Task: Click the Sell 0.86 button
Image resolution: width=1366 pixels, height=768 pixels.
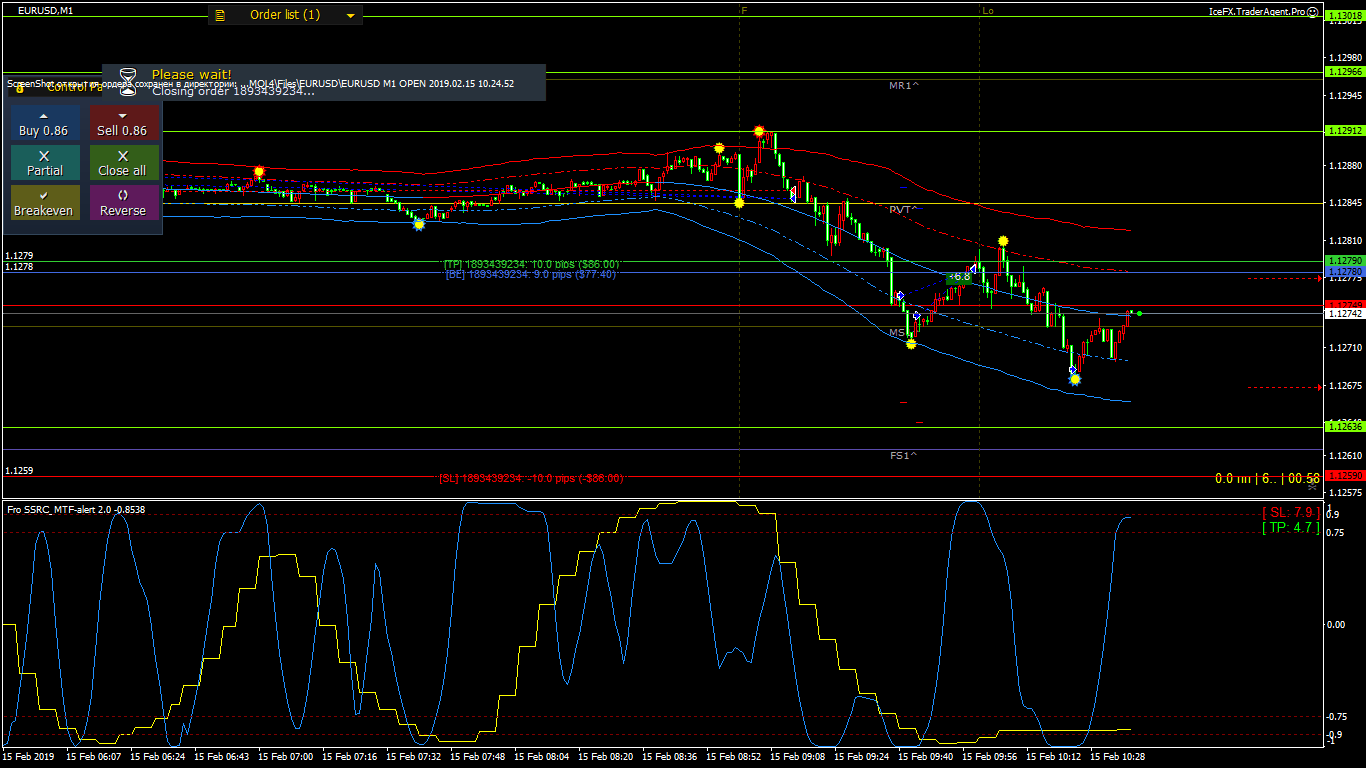Action: click(122, 123)
